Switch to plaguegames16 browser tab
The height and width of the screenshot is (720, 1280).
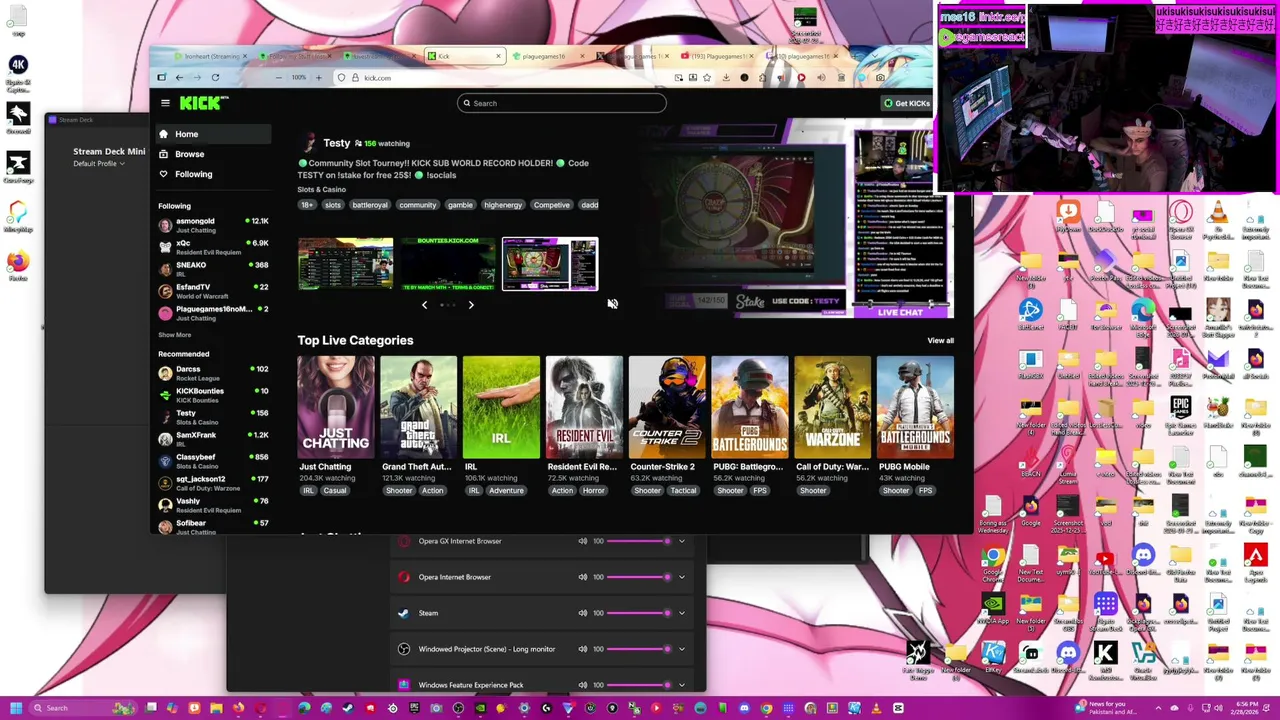[x=546, y=56]
